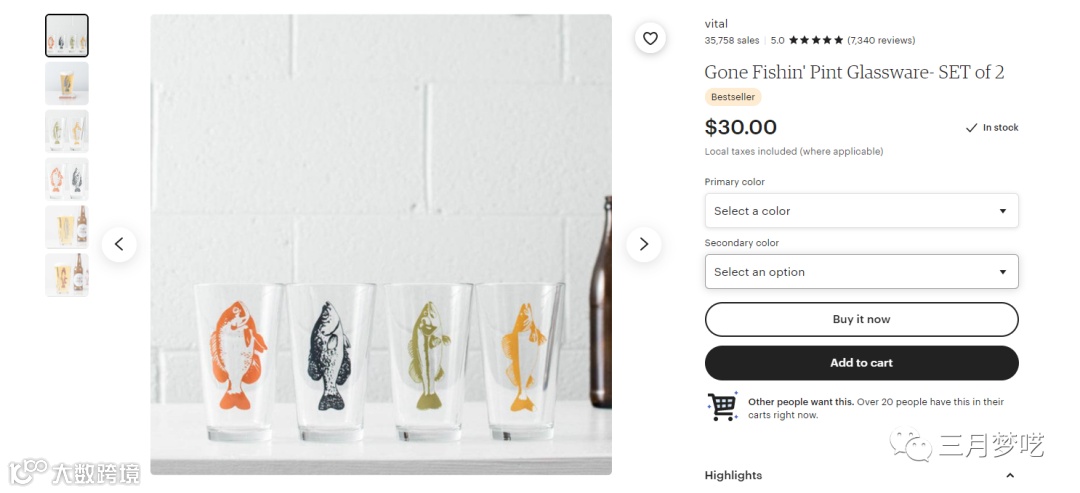Add the glassware to cart
Screen dimensions: 1080x493
pos(861,363)
